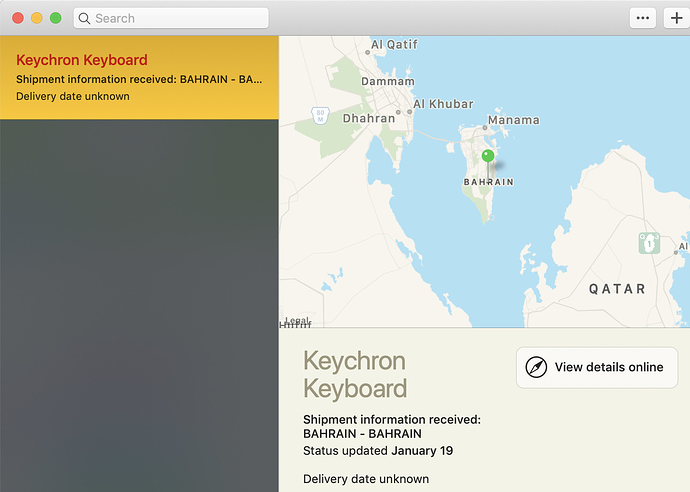Open the ellipsis more options menu

tap(643, 18)
